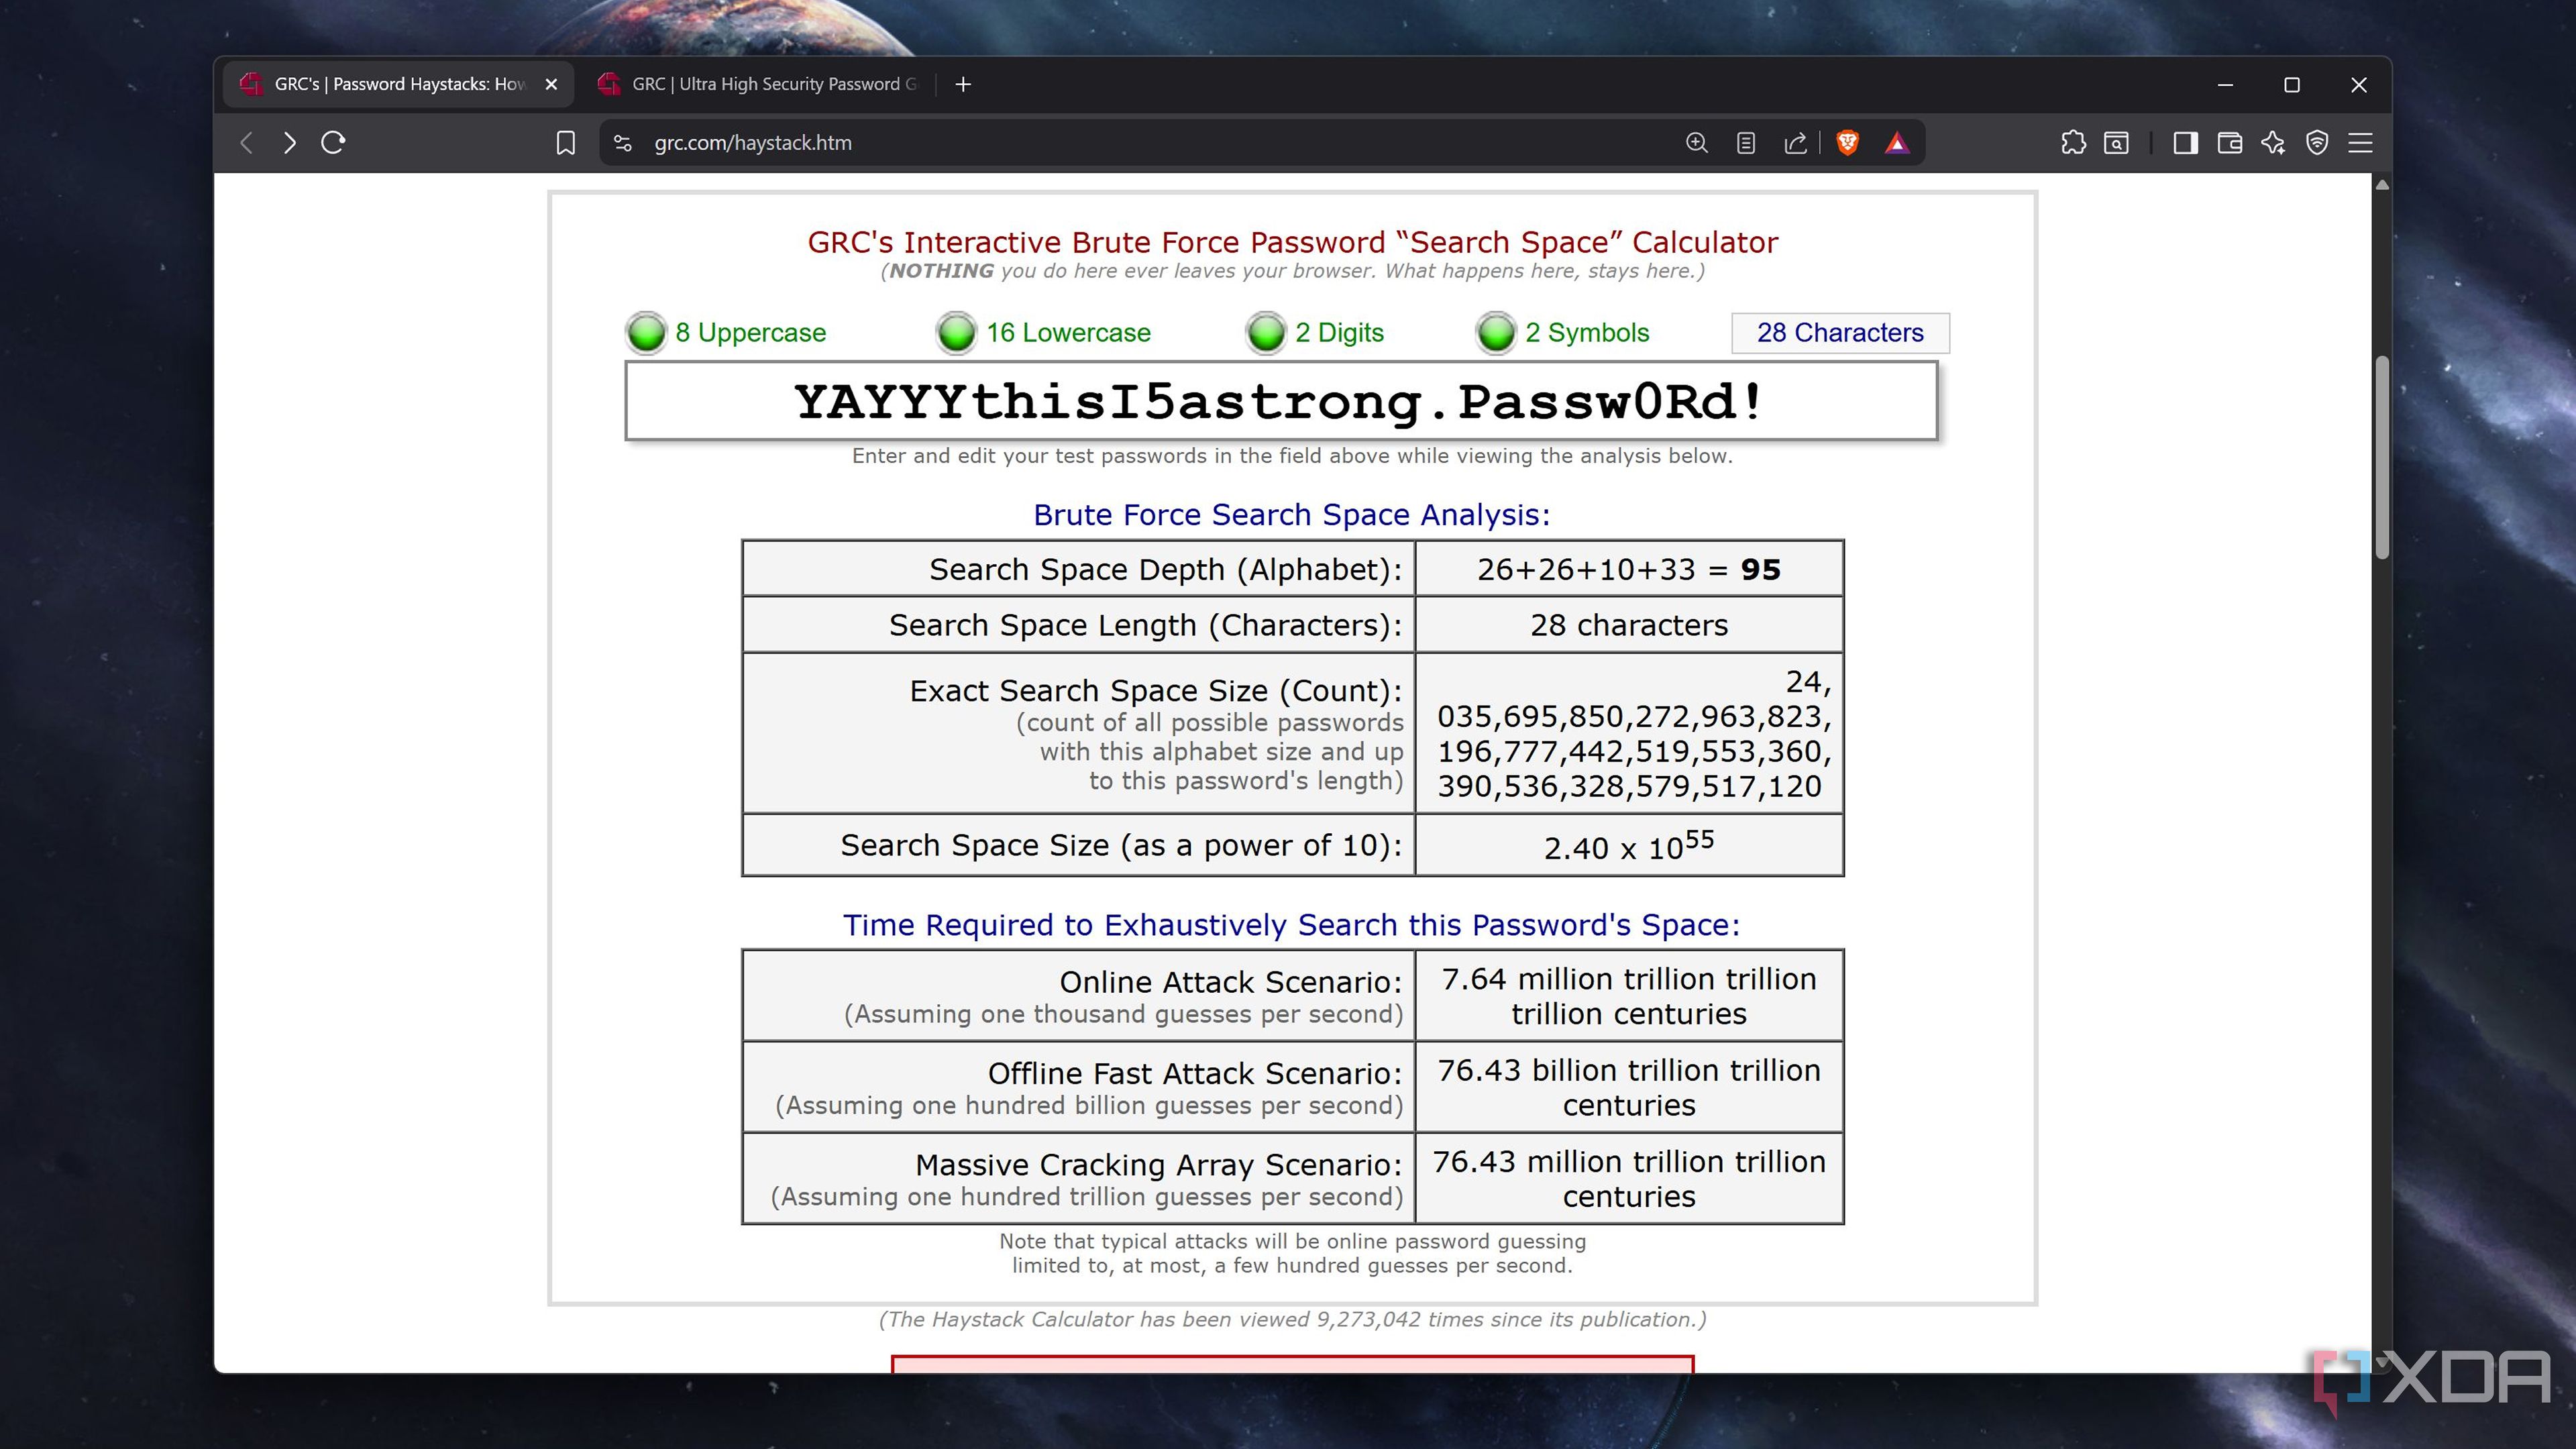Toggle the sidebar panel icon
The height and width of the screenshot is (1449, 2576).
point(2185,143)
